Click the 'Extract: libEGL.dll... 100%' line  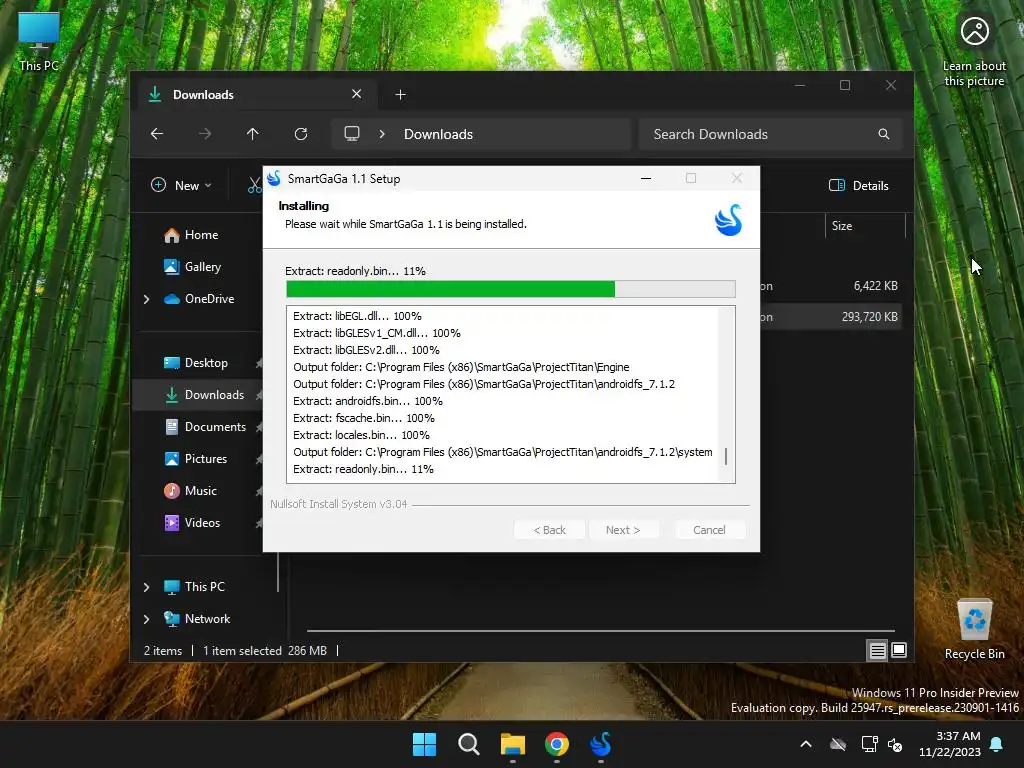point(357,316)
